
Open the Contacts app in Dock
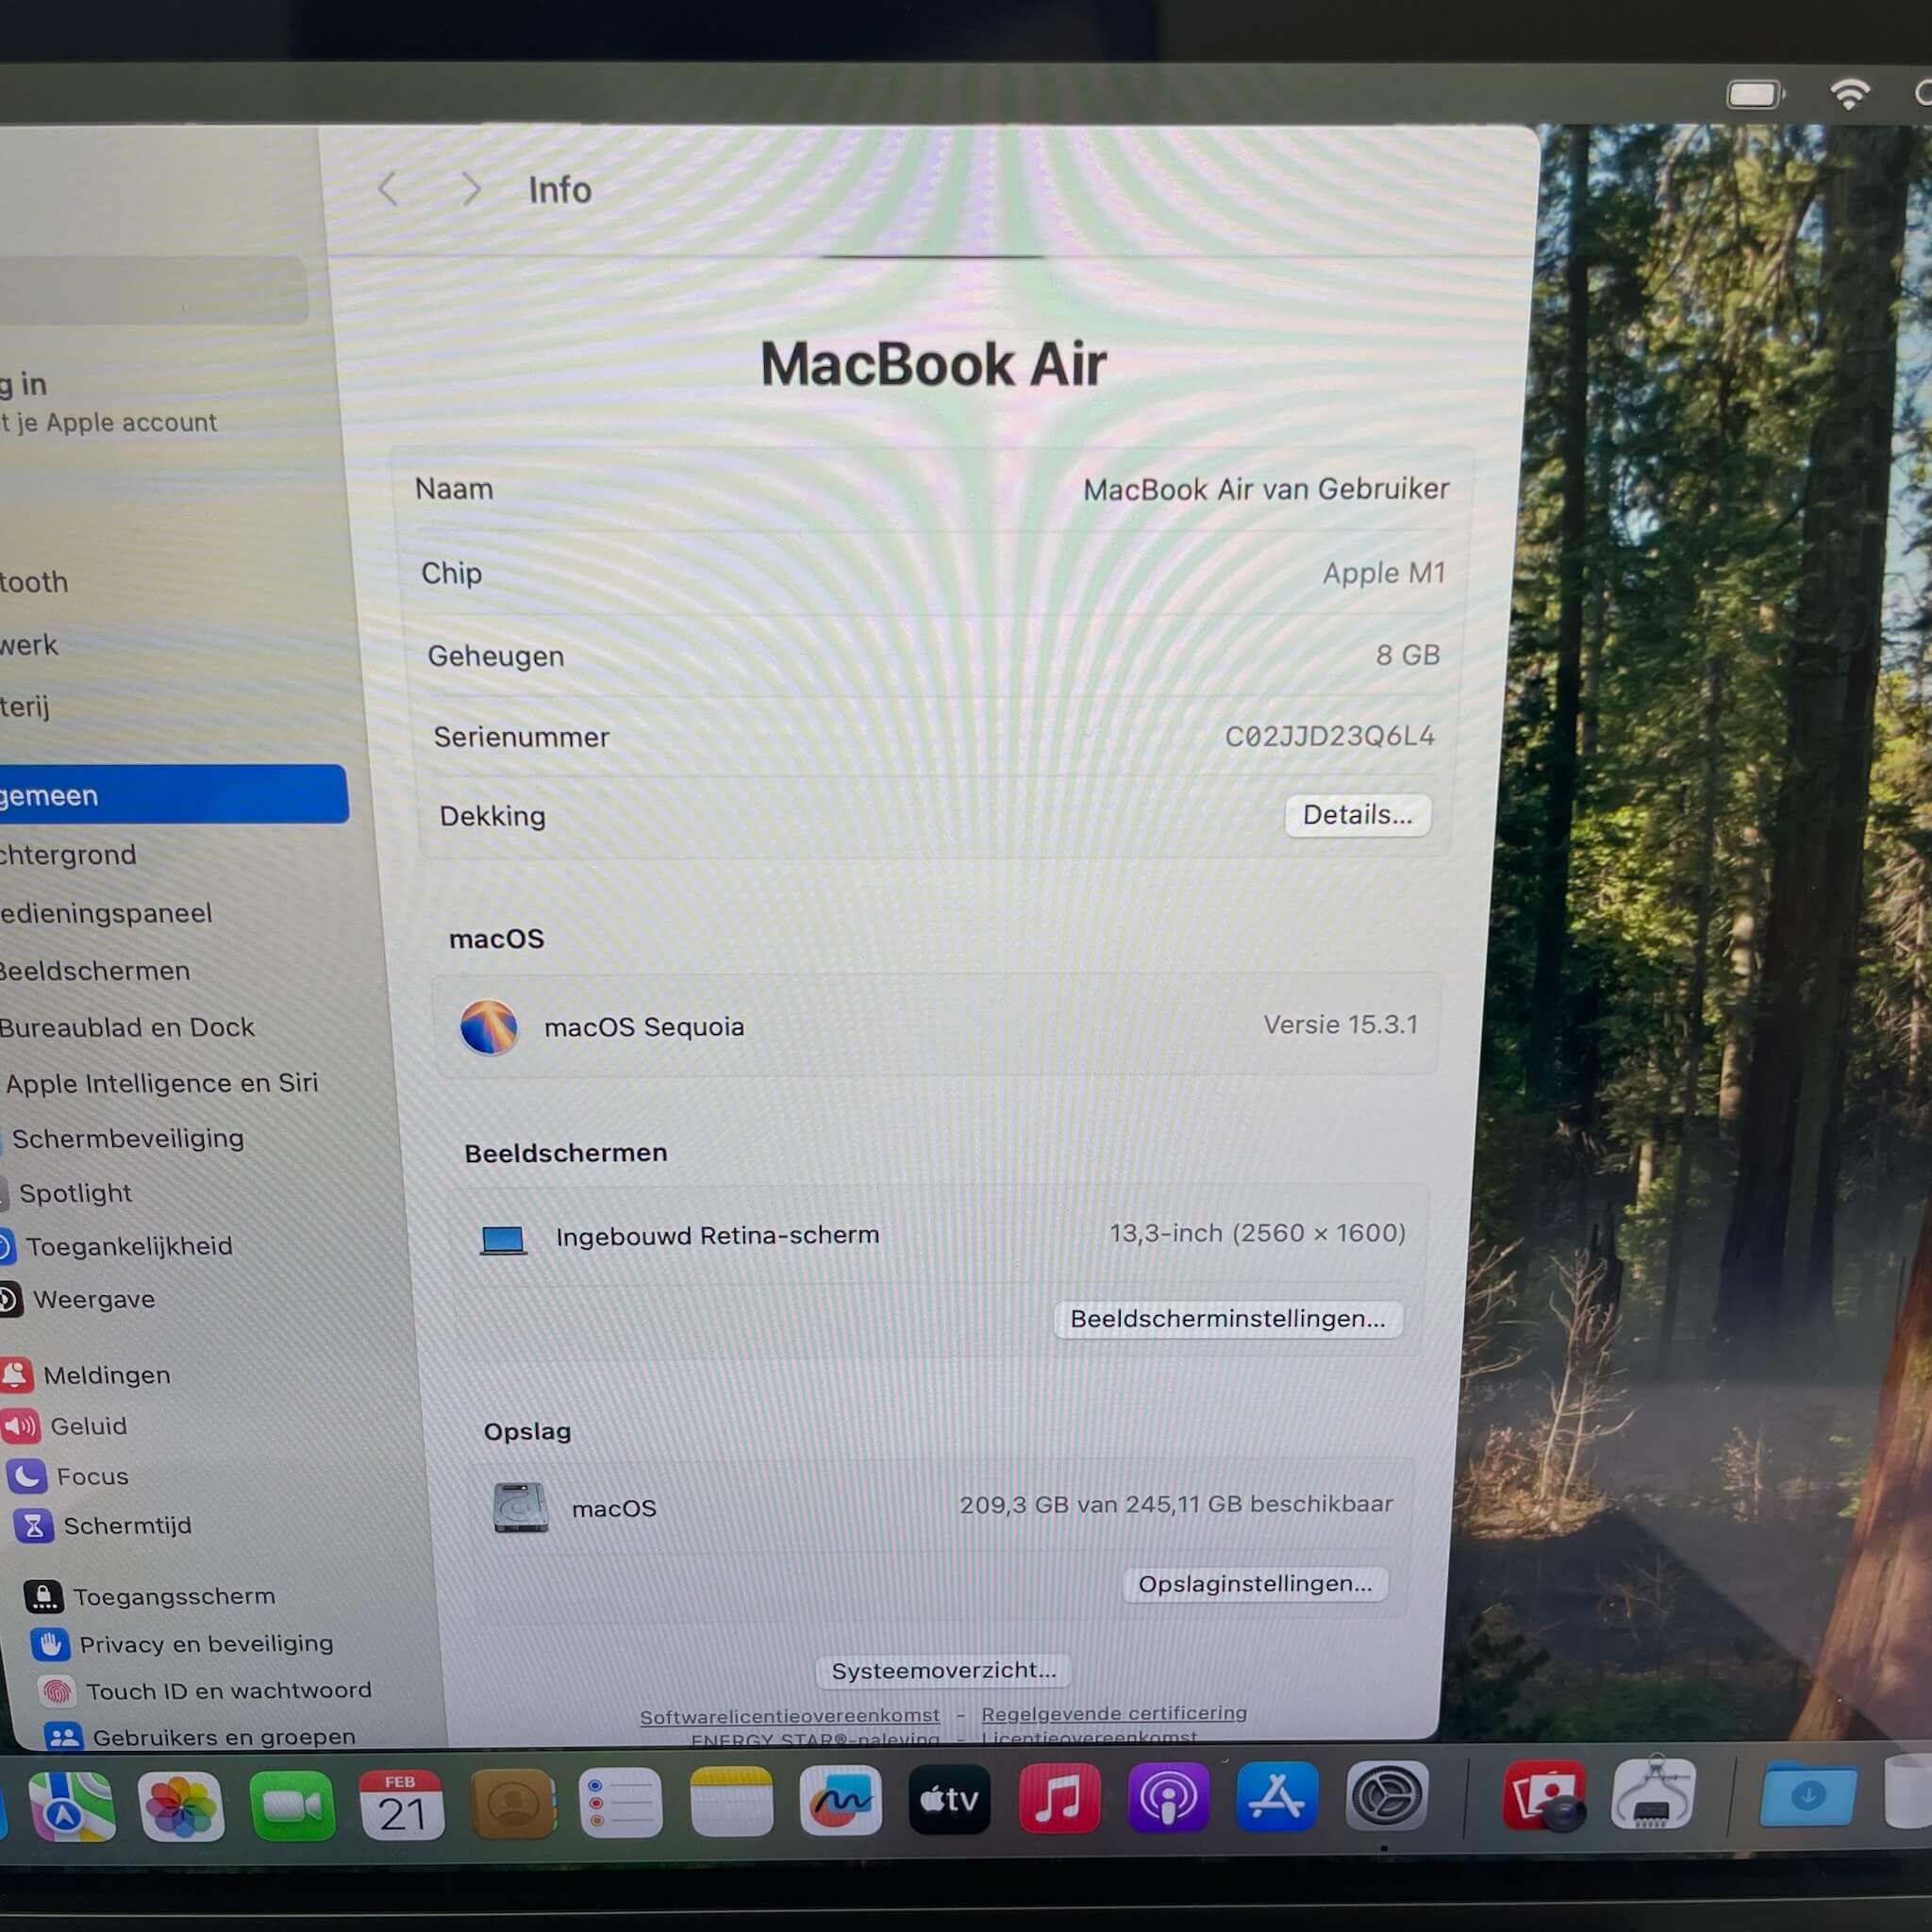[x=512, y=1803]
